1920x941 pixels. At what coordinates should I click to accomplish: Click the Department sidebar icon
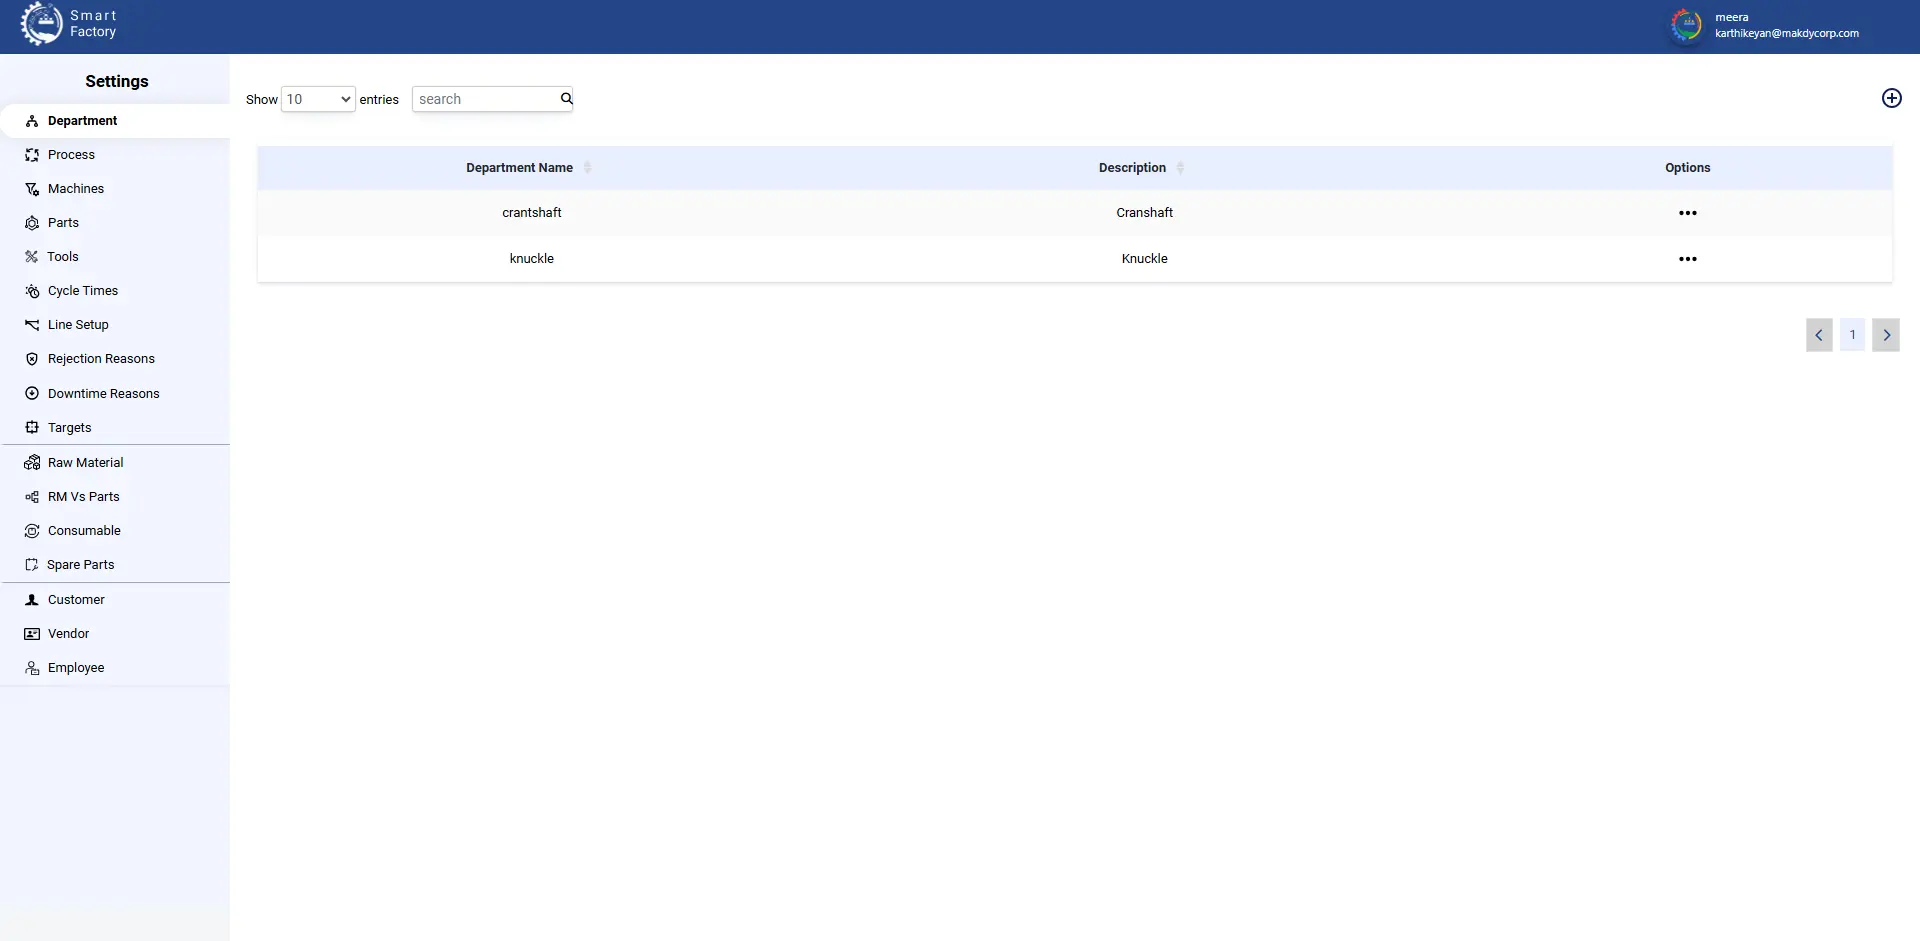pos(32,121)
